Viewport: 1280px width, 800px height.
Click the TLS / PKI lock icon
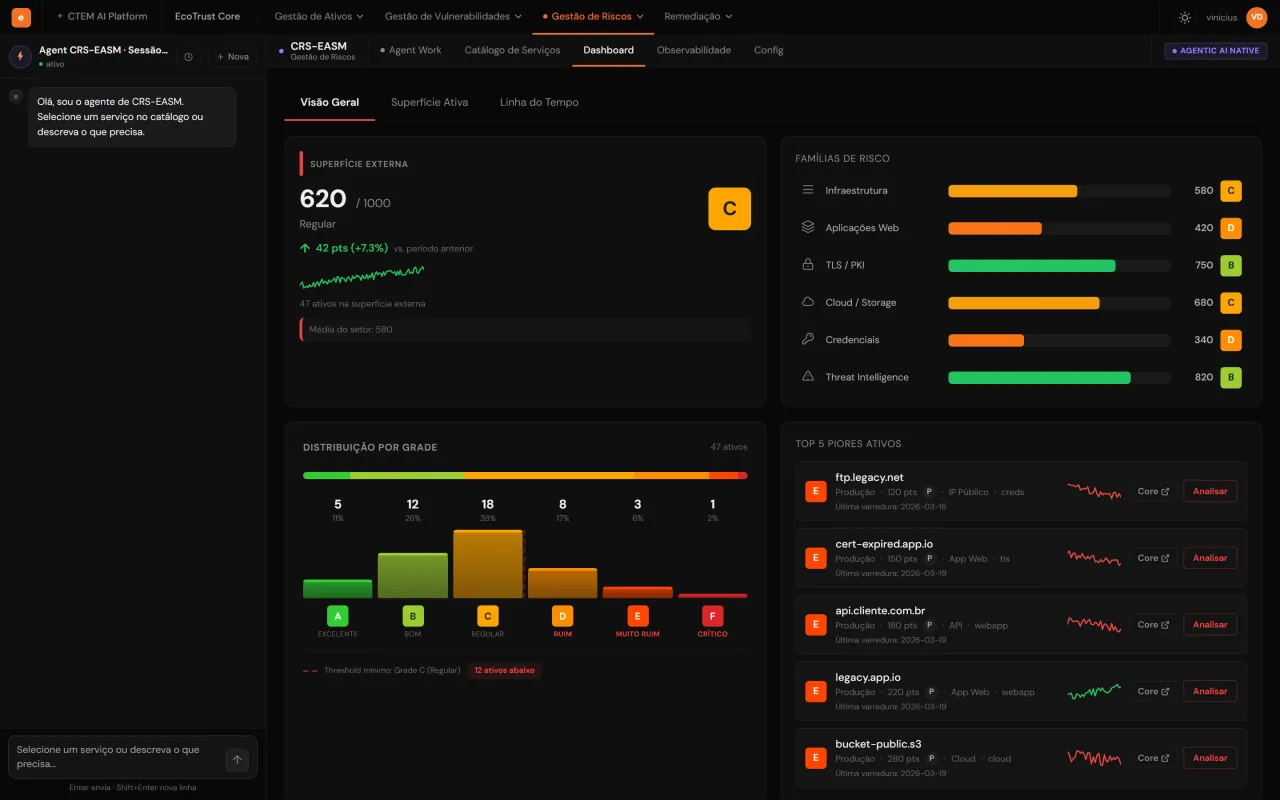coord(808,265)
